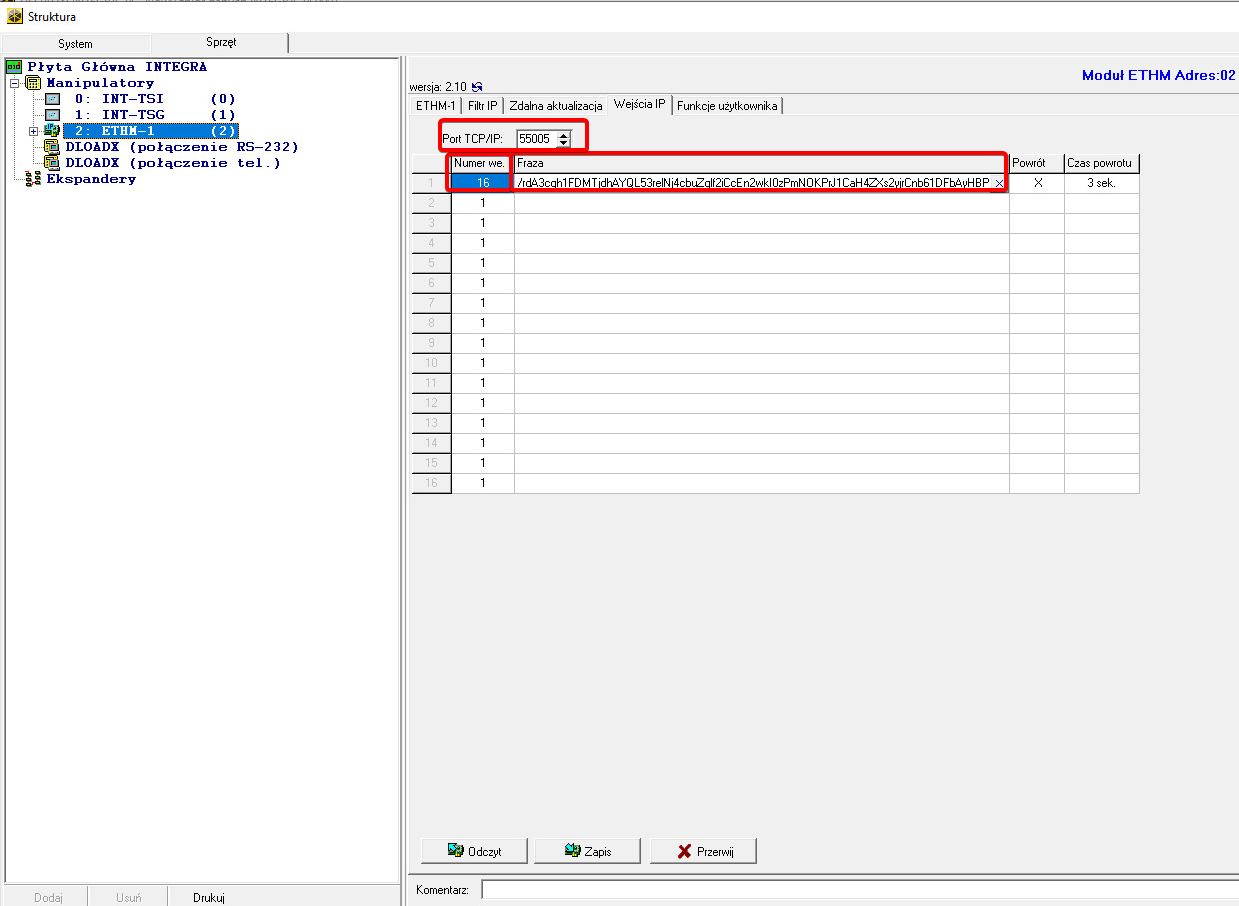The image size is (1239, 906).
Task: Collapse the Manipulatory tree node
Action: click(15, 83)
